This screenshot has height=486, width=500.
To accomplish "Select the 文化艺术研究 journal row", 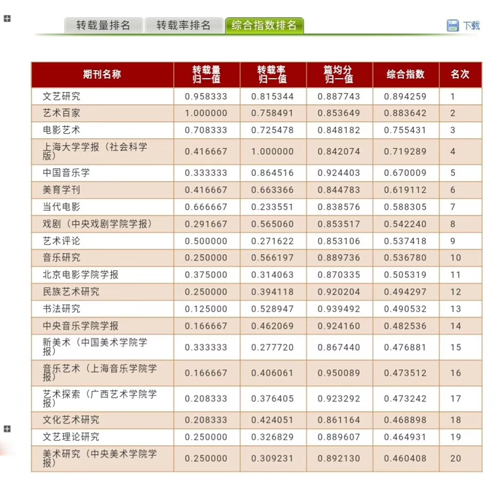I will (x=257, y=420).
